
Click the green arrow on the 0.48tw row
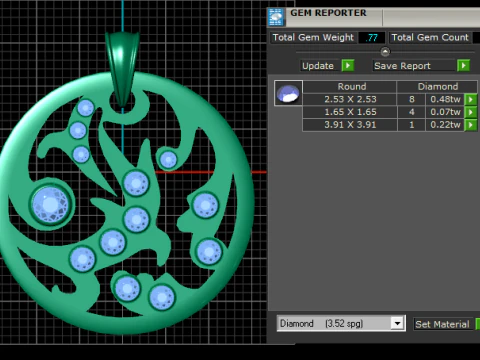click(471, 99)
